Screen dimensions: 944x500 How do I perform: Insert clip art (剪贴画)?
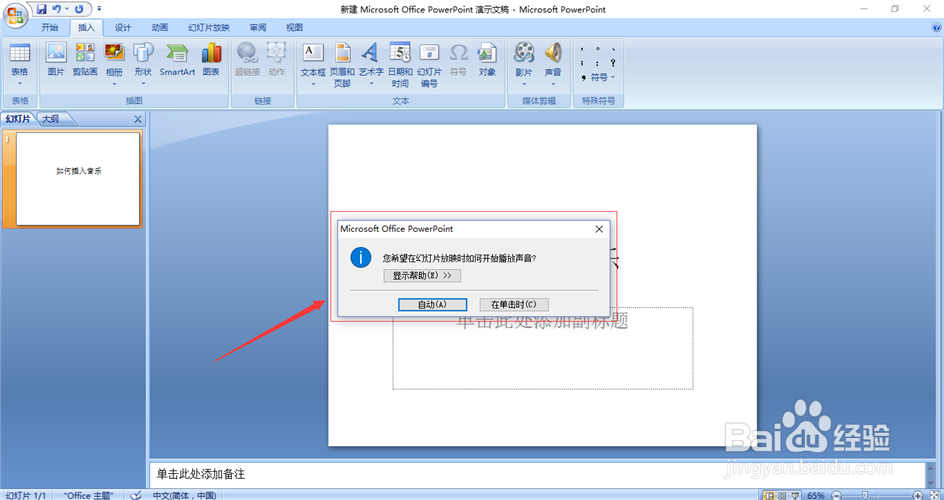coord(85,60)
